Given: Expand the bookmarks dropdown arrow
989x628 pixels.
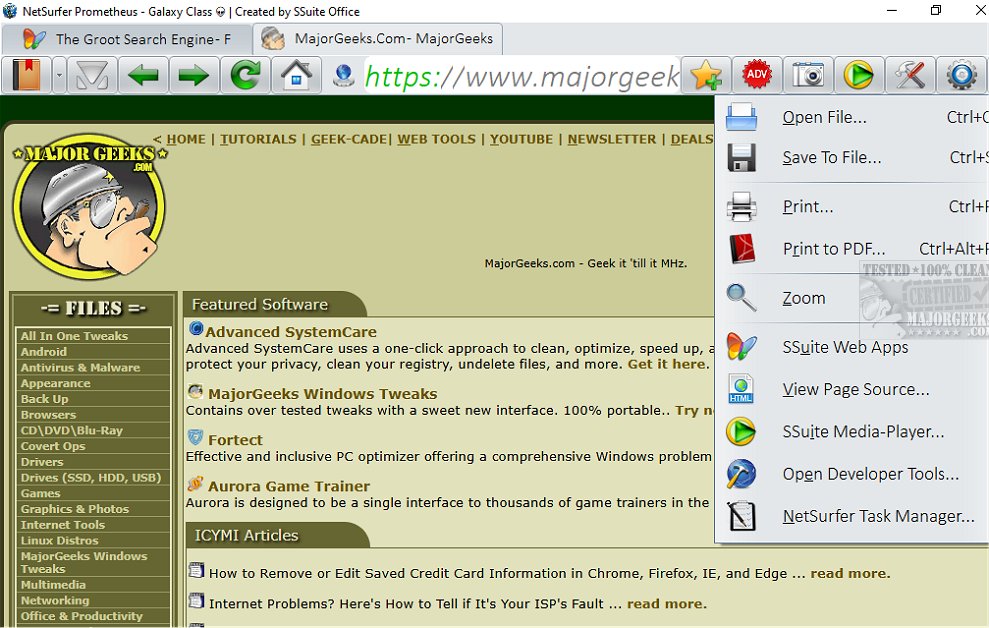Looking at the screenshot, I should point(59,75).
